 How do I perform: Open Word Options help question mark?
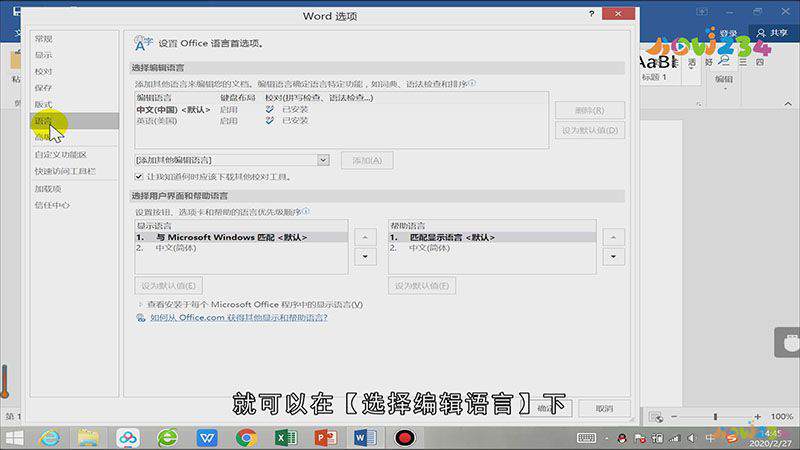coord(591,14)
